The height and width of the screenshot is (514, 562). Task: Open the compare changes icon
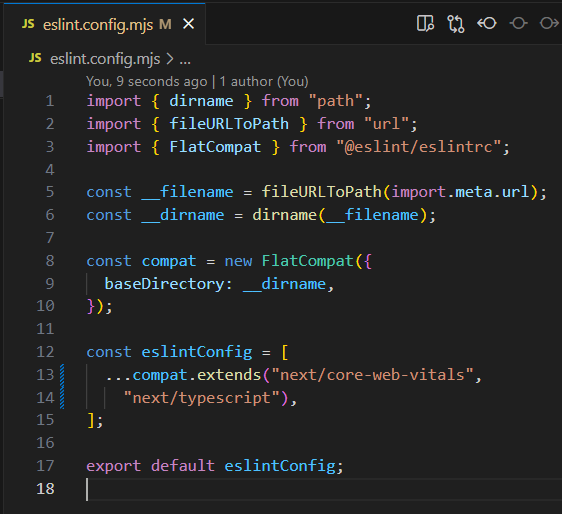click(456, 24)
